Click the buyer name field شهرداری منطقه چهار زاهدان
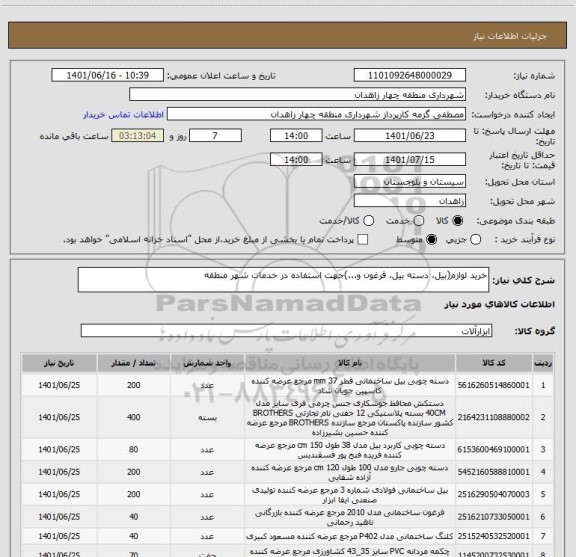 point(298,95)
